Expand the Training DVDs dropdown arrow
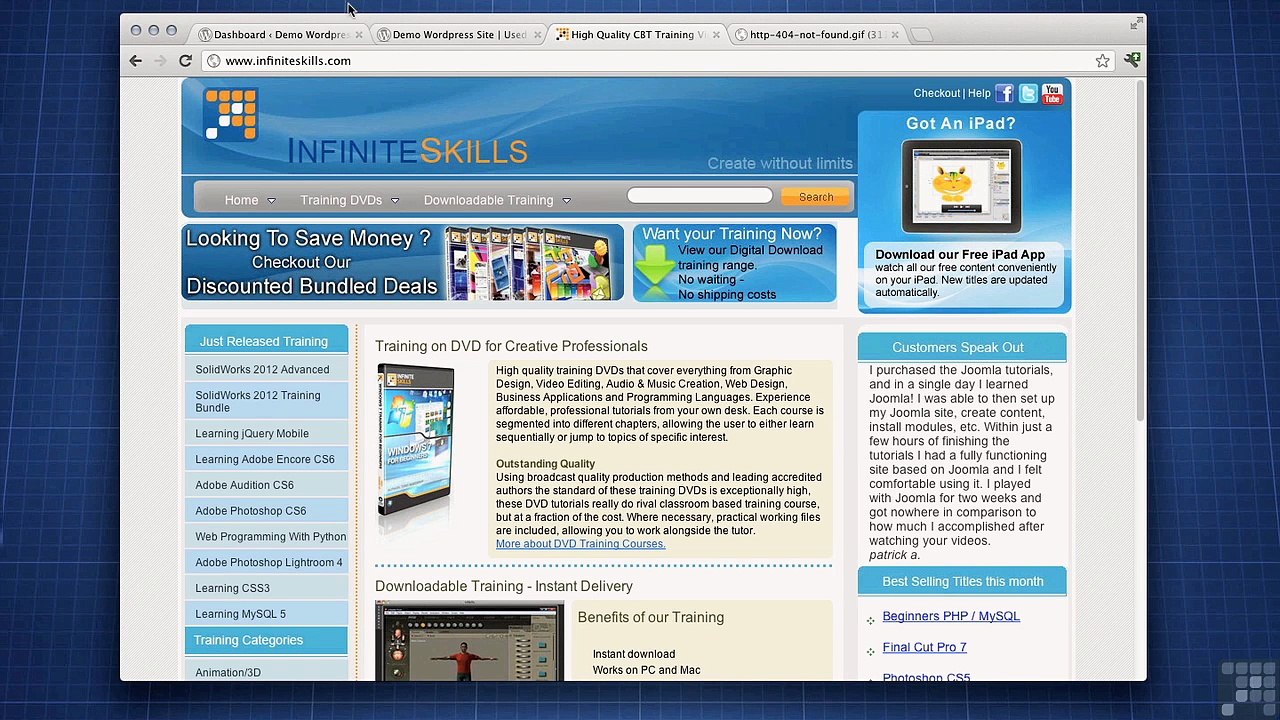This screenshot has height=720, width=1280. pos(395,201)
